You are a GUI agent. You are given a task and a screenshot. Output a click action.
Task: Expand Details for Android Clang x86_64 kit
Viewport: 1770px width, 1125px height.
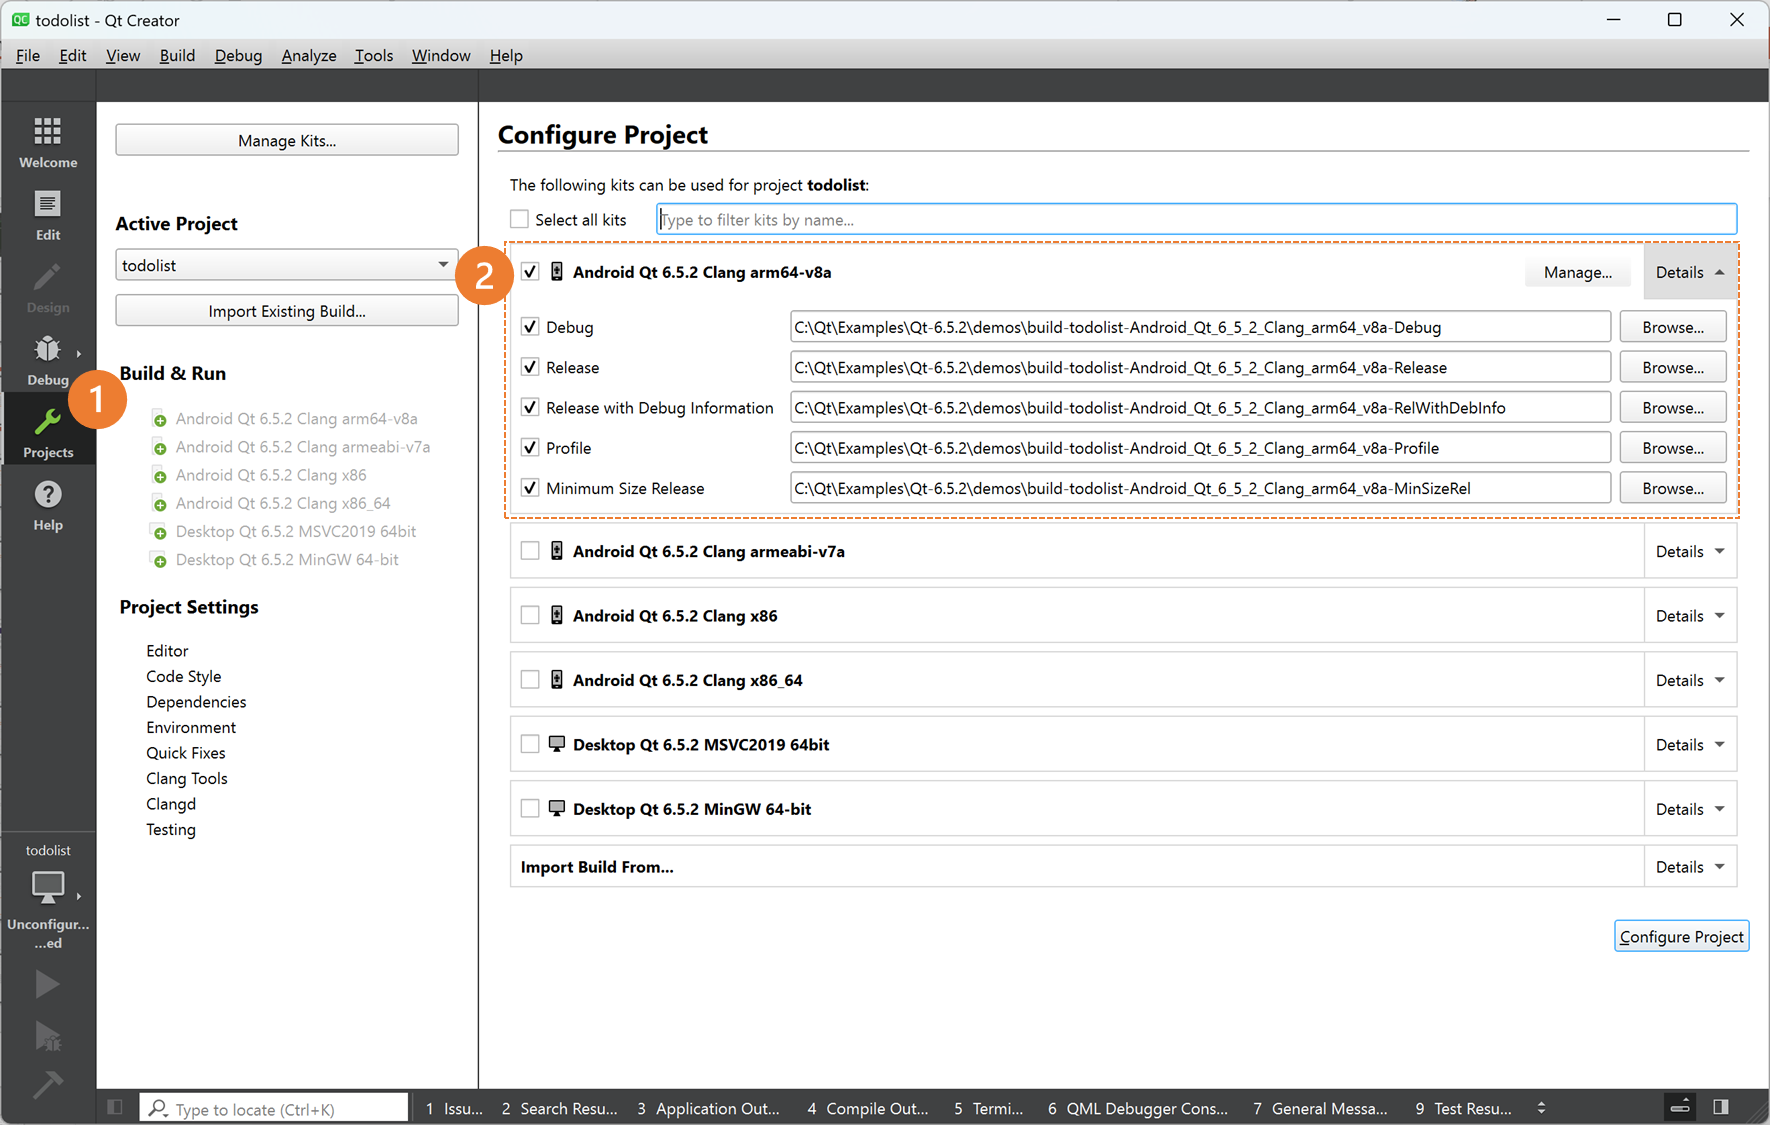[1690, 680]
